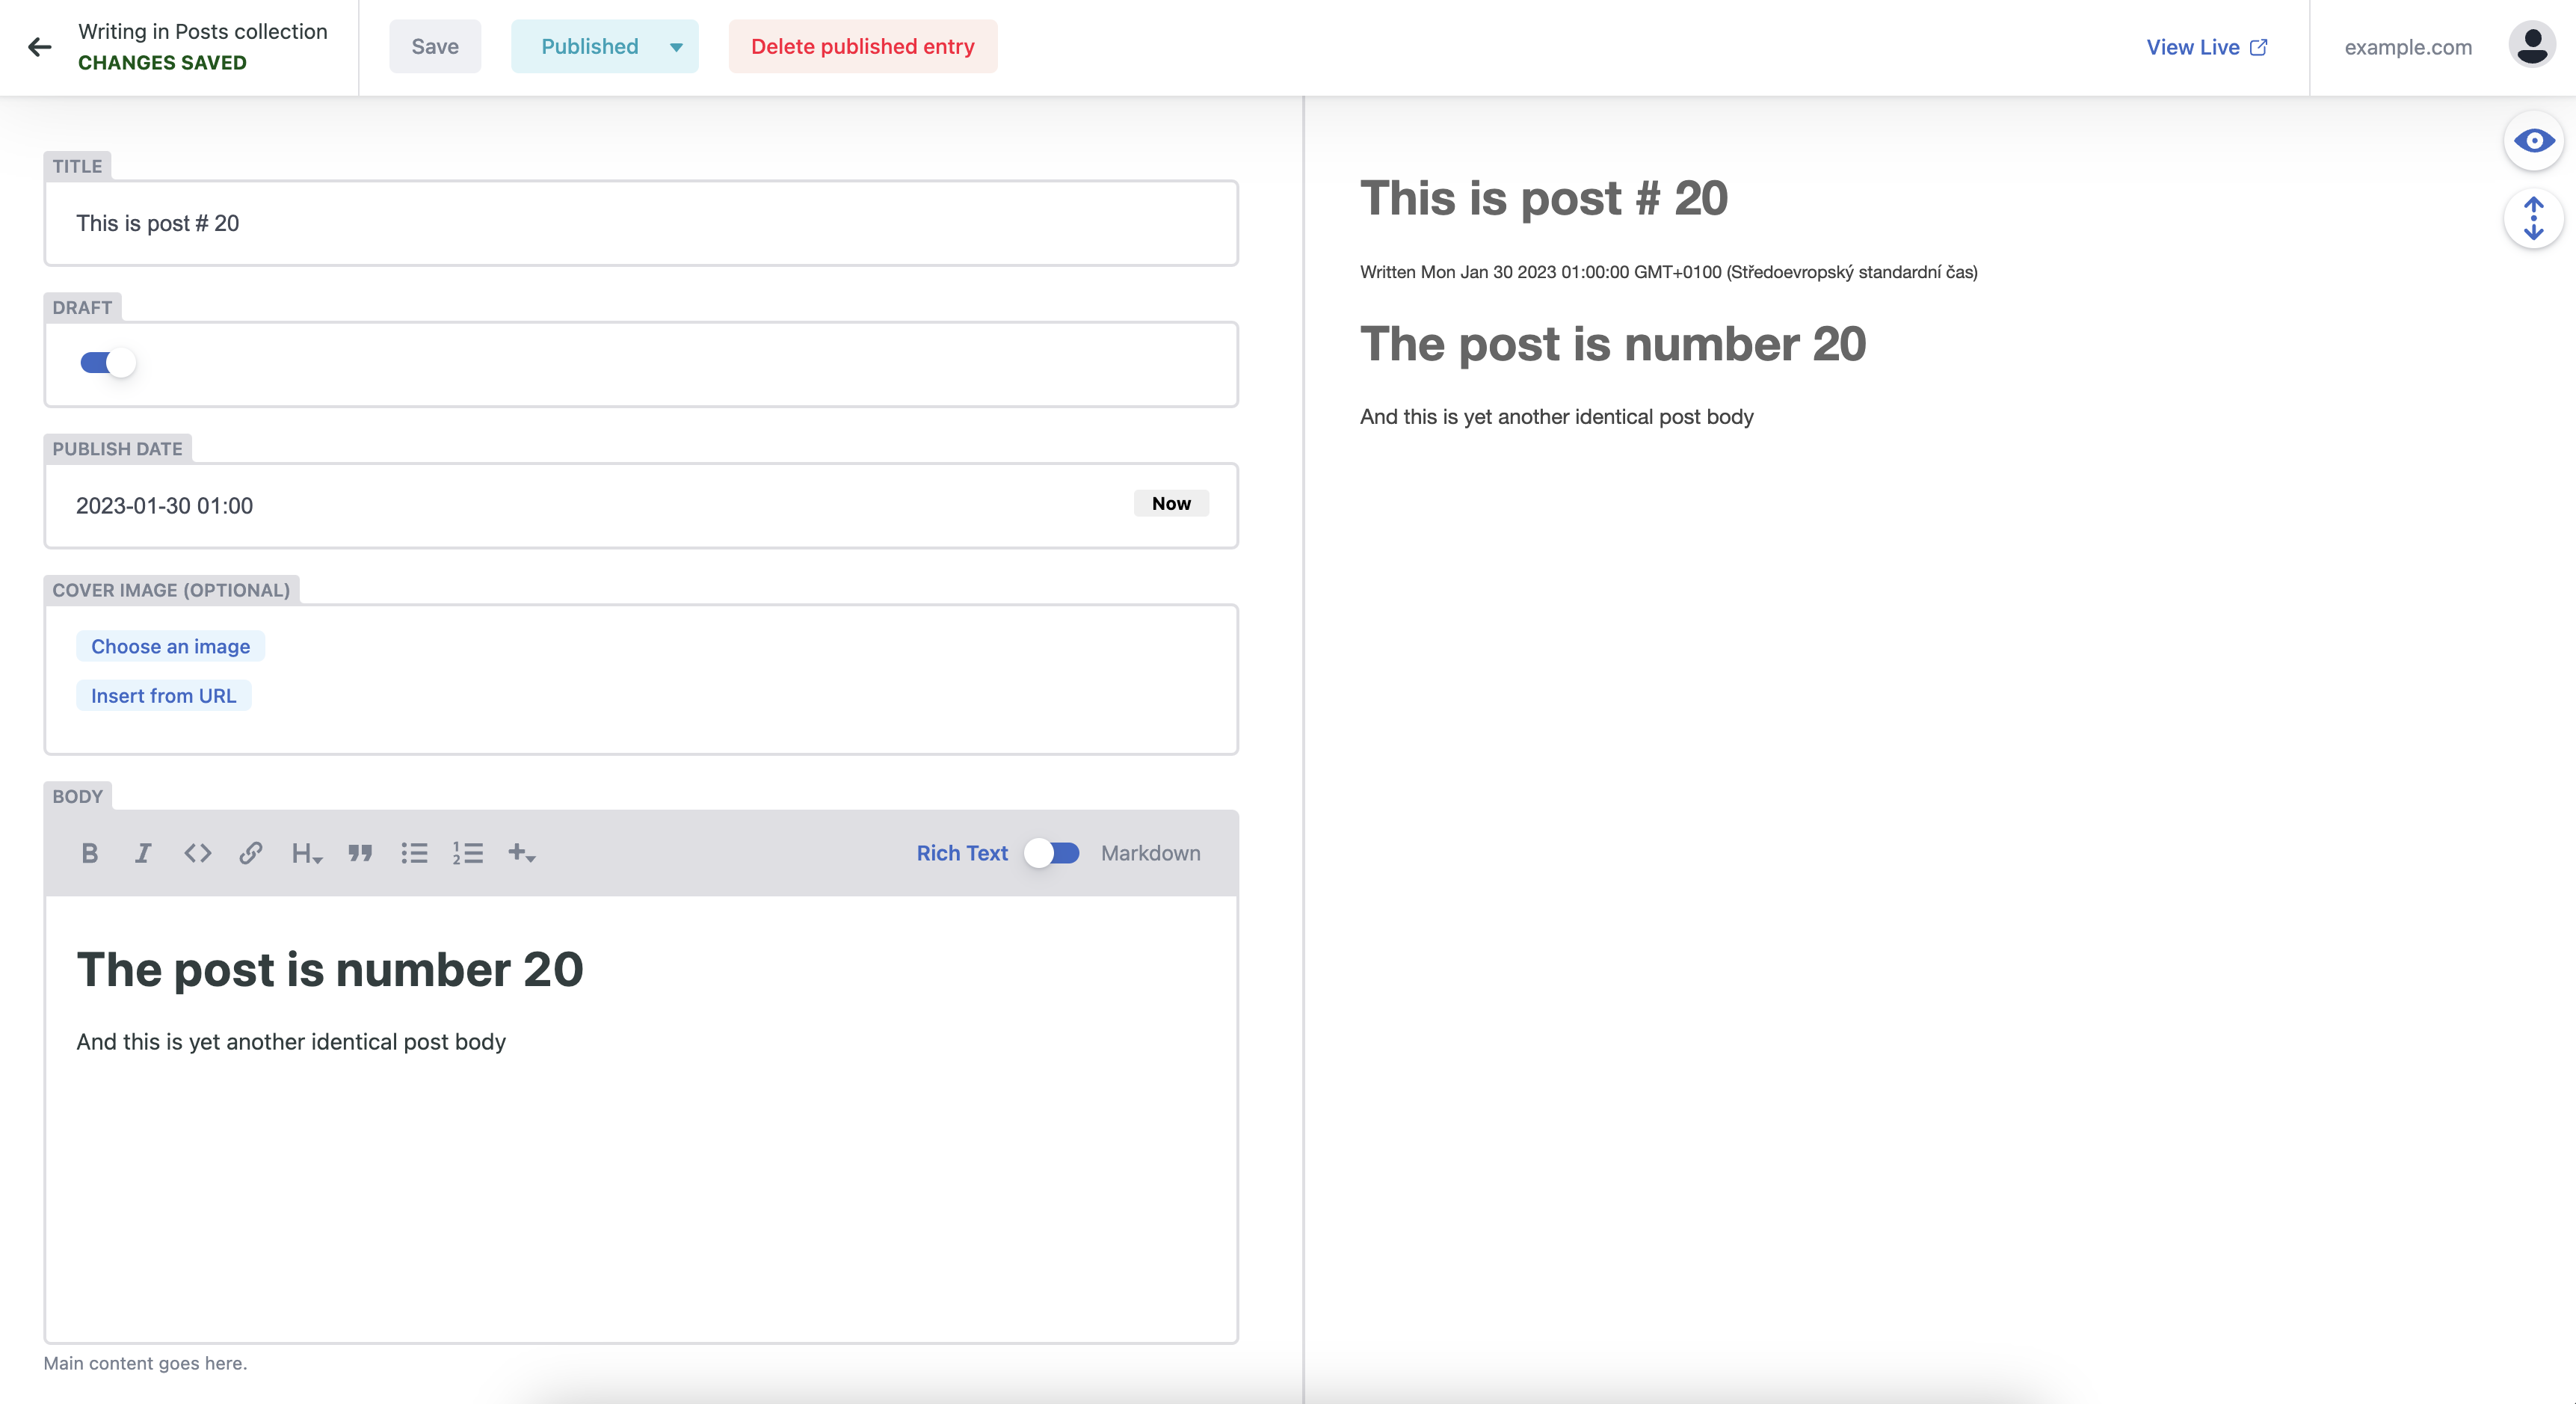Click the TITLE field label
The image size is (2576, 1404).
point(77,166)
